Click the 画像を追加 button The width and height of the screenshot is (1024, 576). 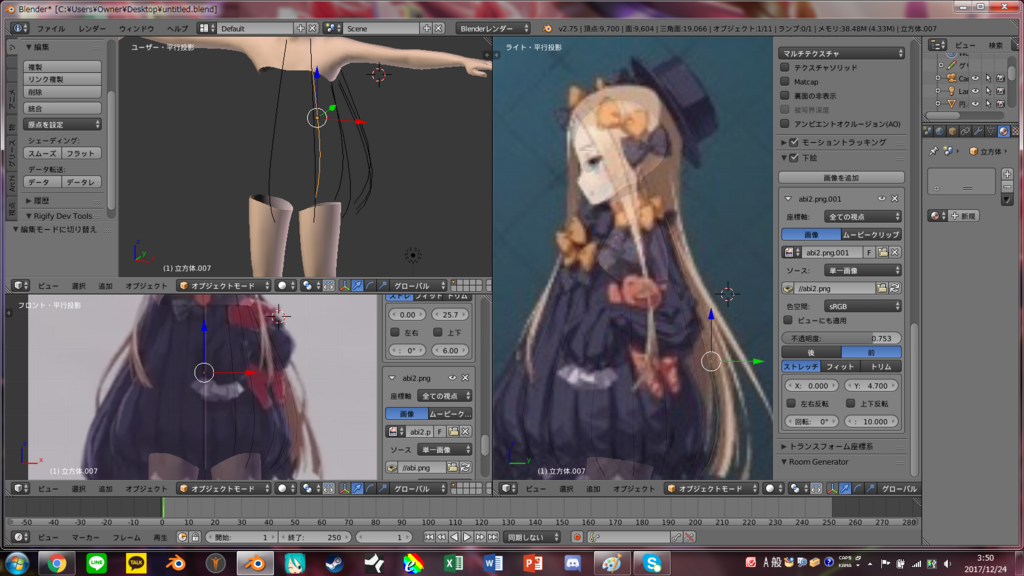coord(841,178)
